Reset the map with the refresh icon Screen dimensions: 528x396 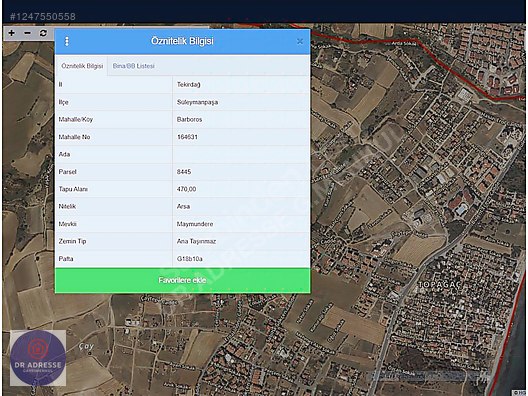coord(43,33)
